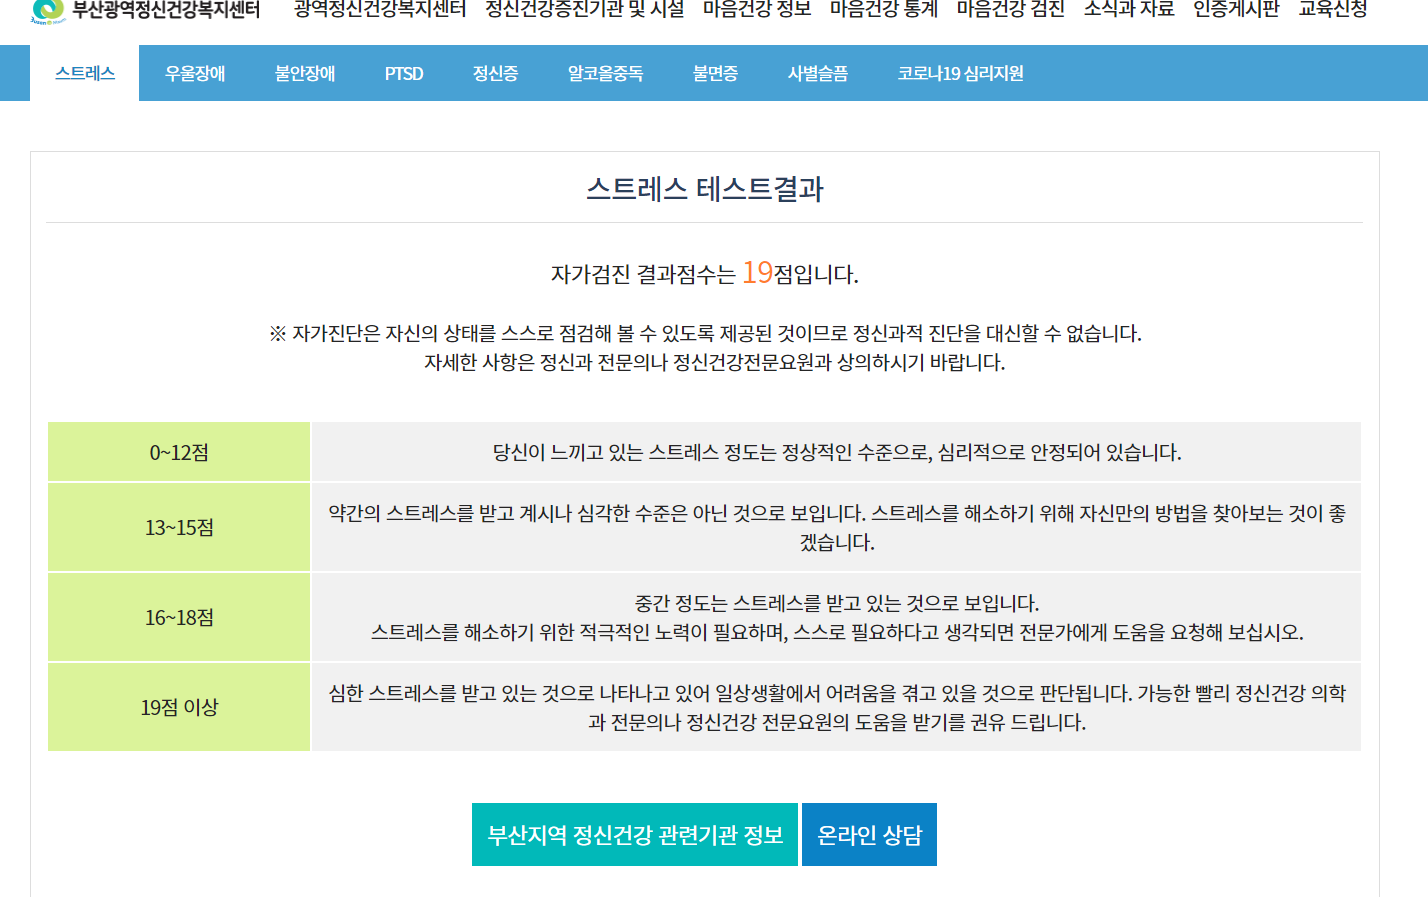Click the Busan Mental Health Center logo

145,10
